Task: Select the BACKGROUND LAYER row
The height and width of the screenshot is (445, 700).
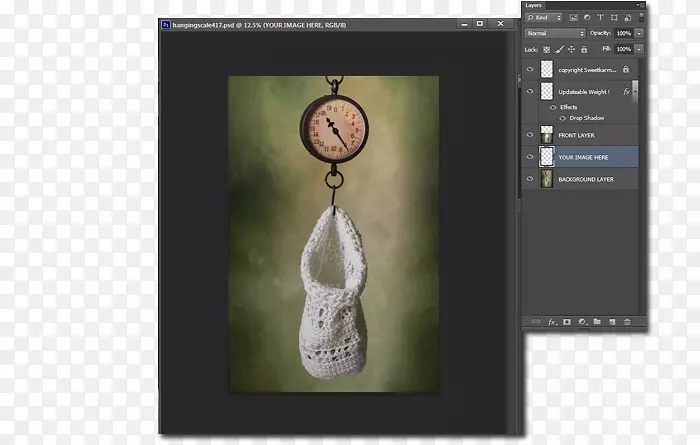Action: coord(580,179)
